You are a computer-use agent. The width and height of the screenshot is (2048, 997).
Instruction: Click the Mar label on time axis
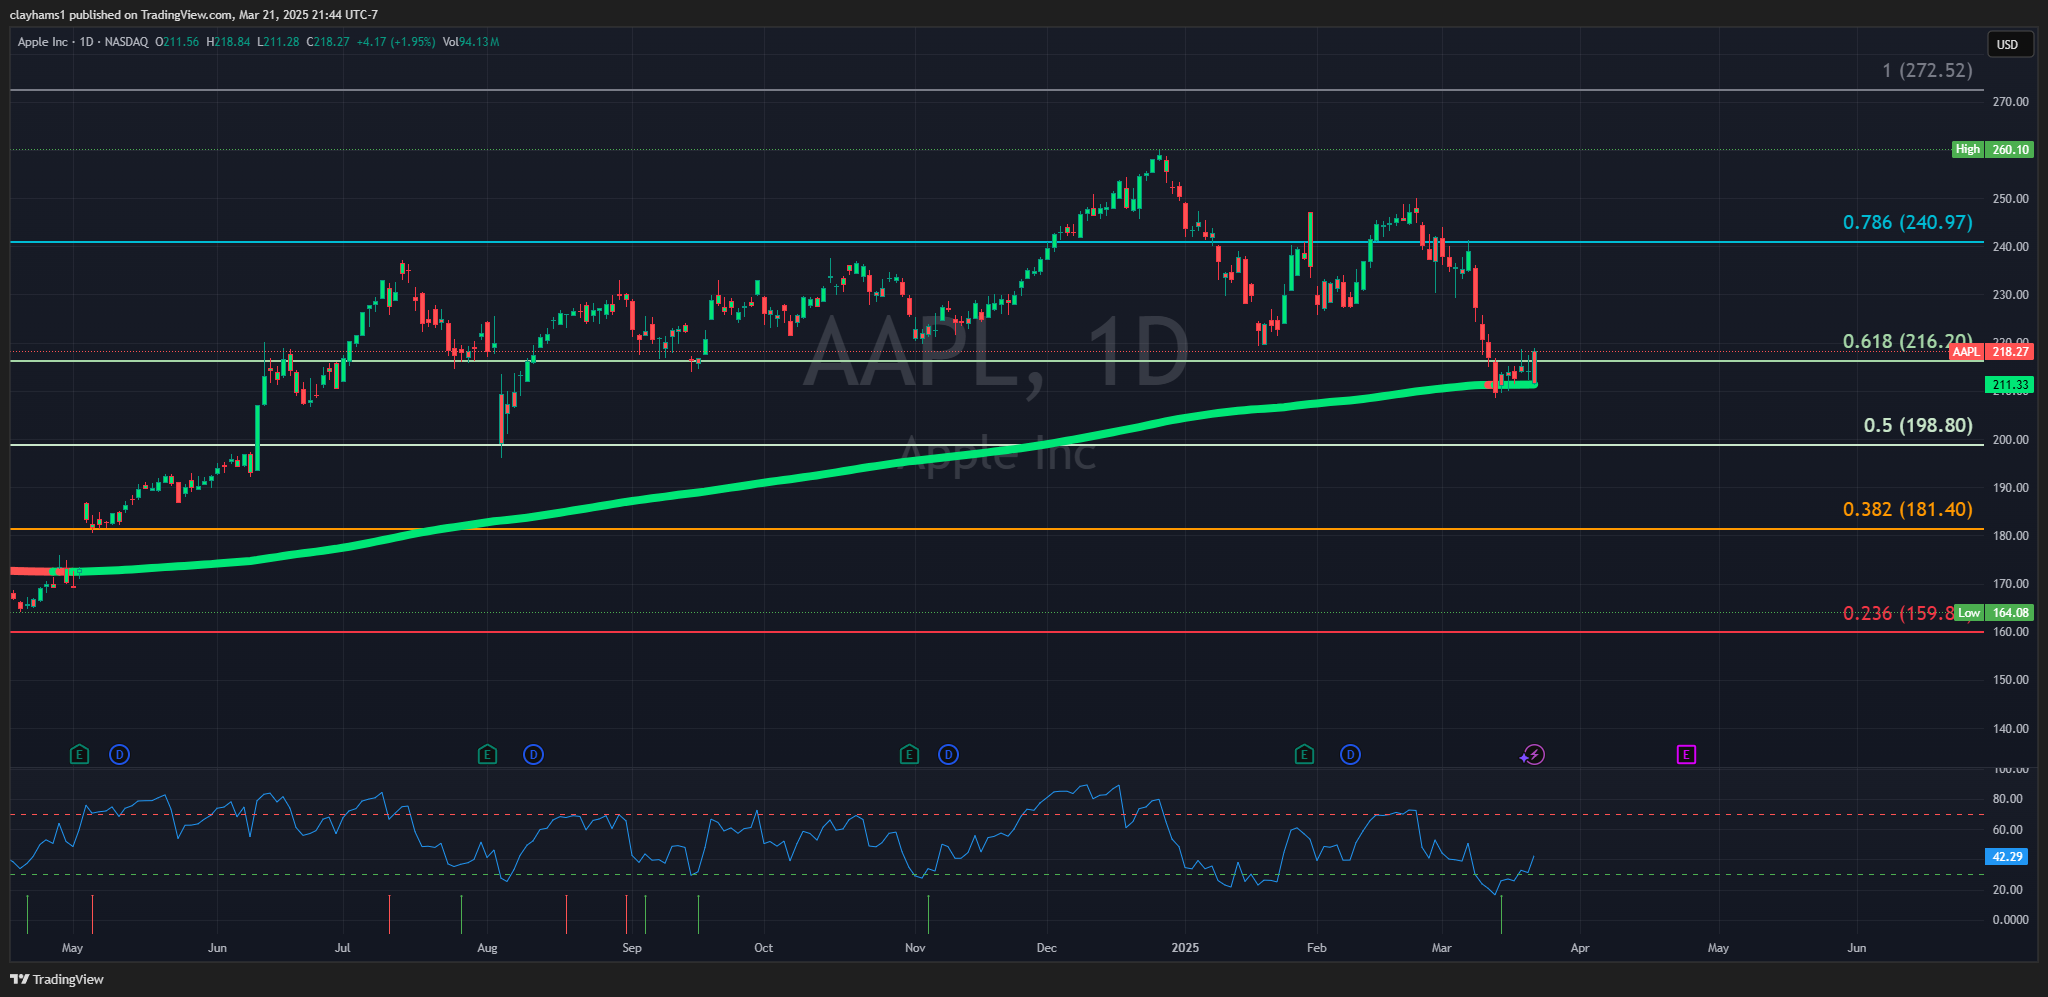click(x=1441, y=947)
